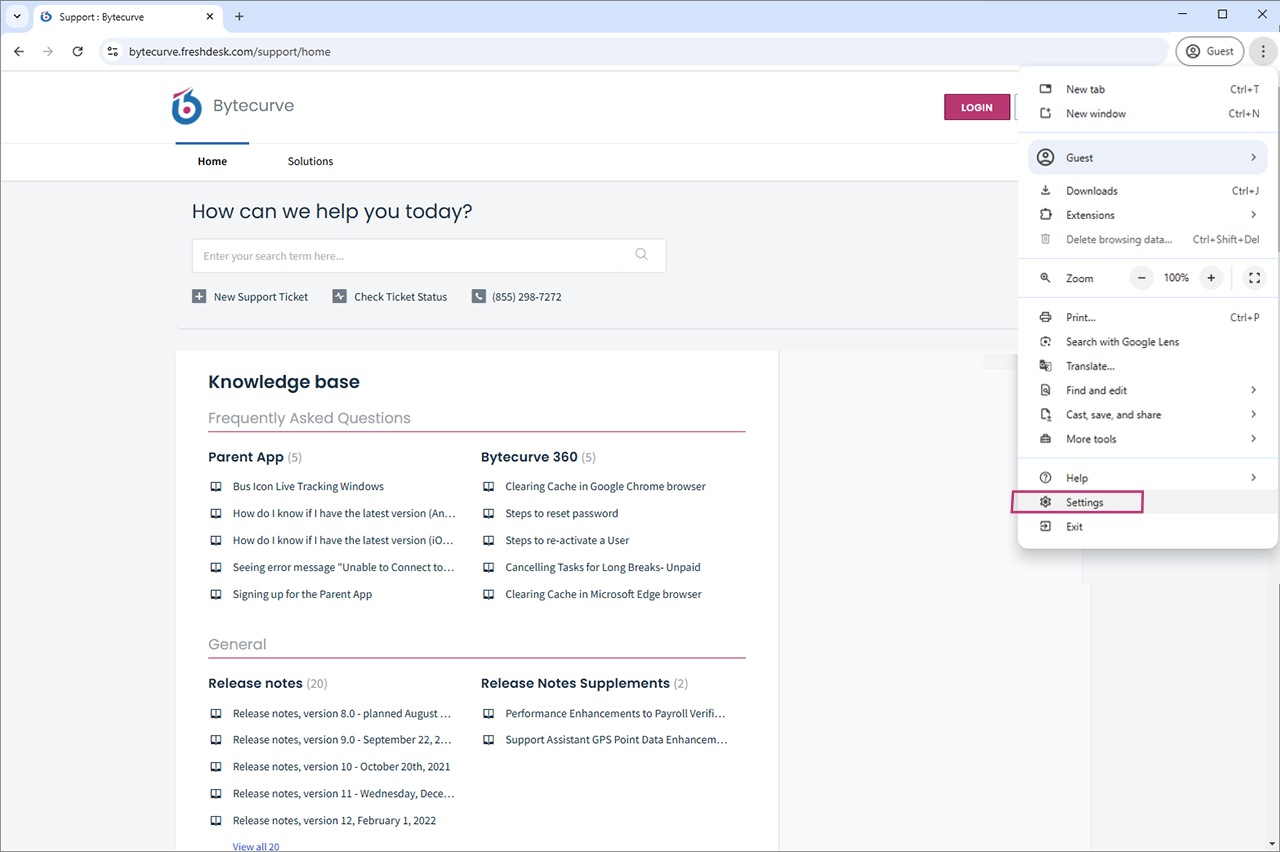Open Release Notes Supplements heading
1280x852 pixels.
pyautogui.click(x=575, y=683)
